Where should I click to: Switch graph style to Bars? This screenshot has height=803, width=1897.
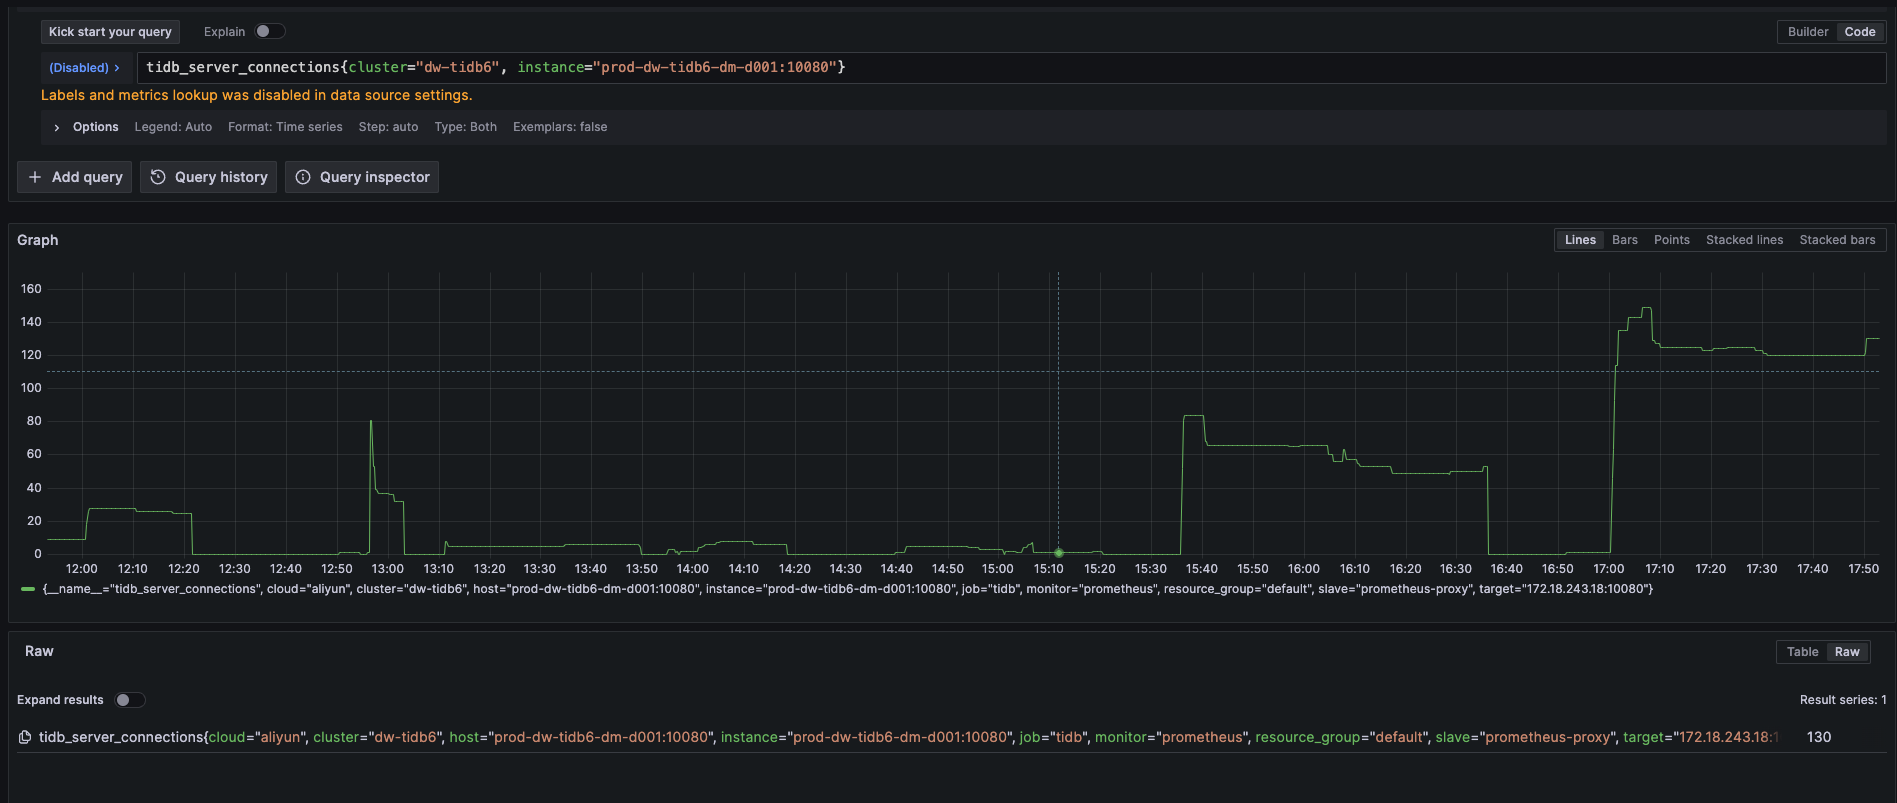(x=1624, y=240)
